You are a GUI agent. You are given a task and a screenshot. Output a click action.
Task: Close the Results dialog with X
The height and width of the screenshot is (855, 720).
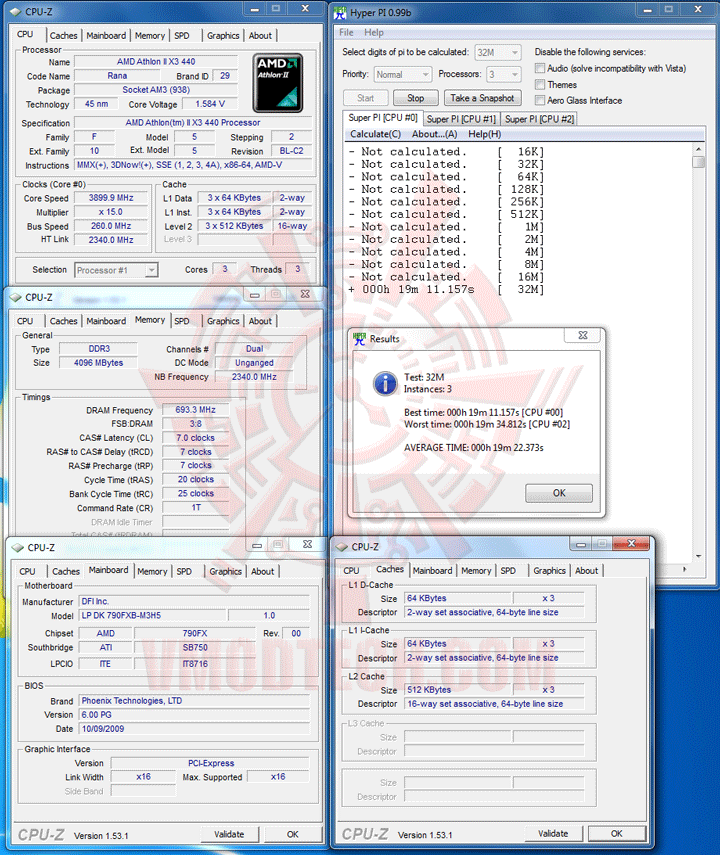click(x=583, y=335)
